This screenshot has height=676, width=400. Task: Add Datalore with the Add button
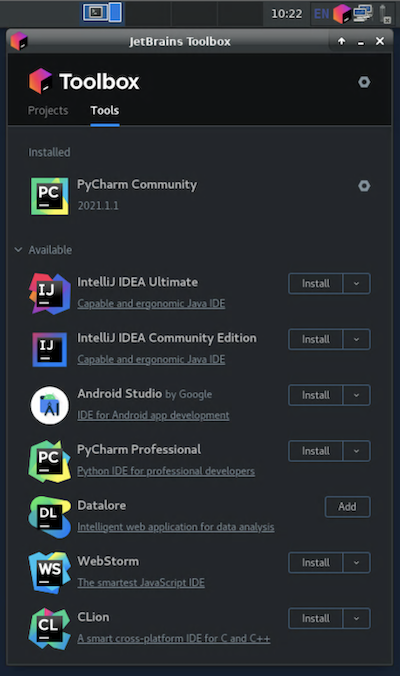347,507
